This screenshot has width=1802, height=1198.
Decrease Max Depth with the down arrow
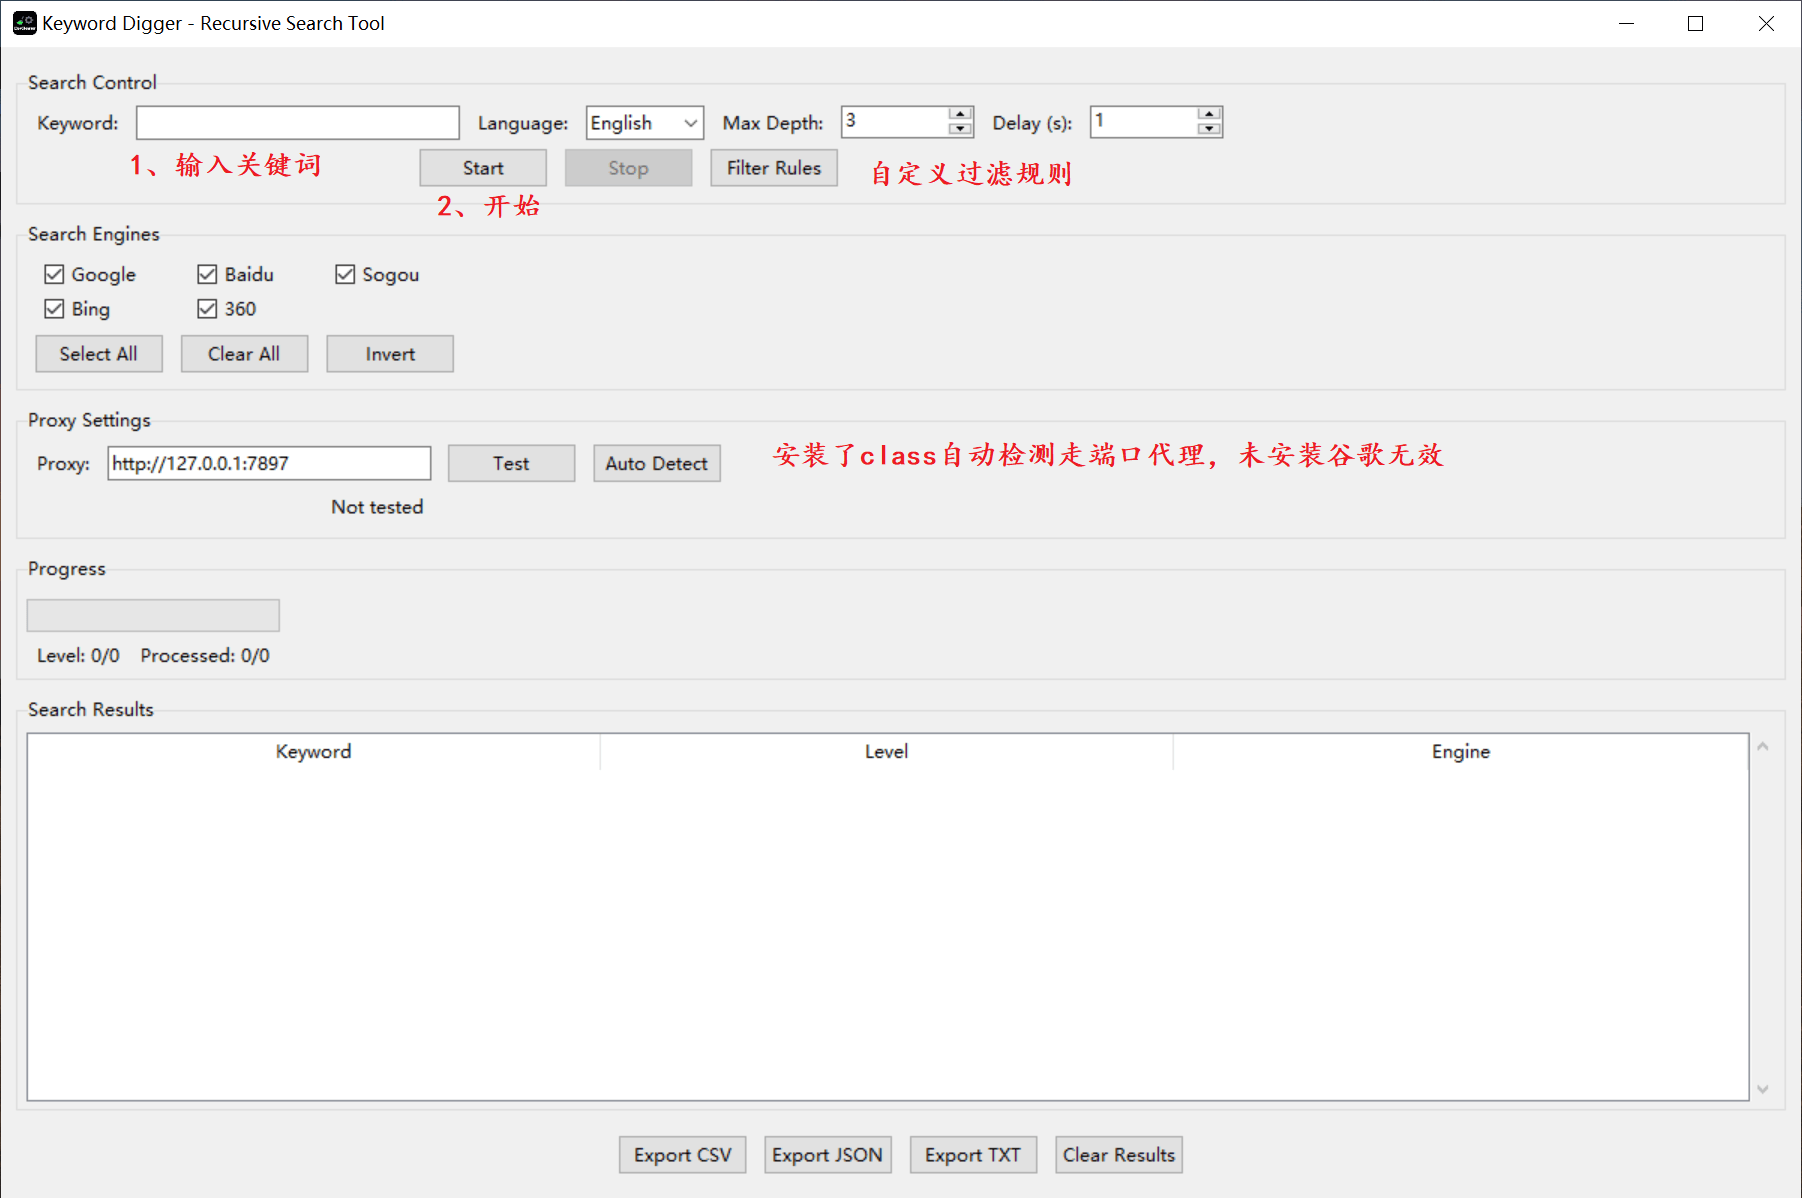[x=960, y=129]
